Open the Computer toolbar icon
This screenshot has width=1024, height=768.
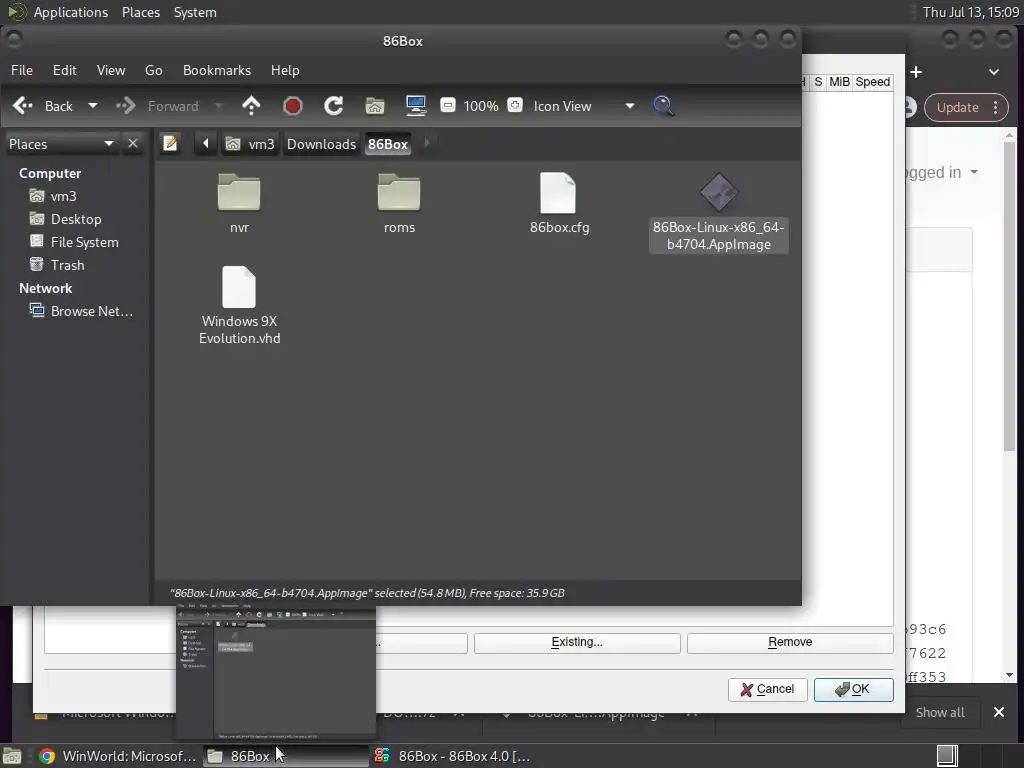[416, 106]
